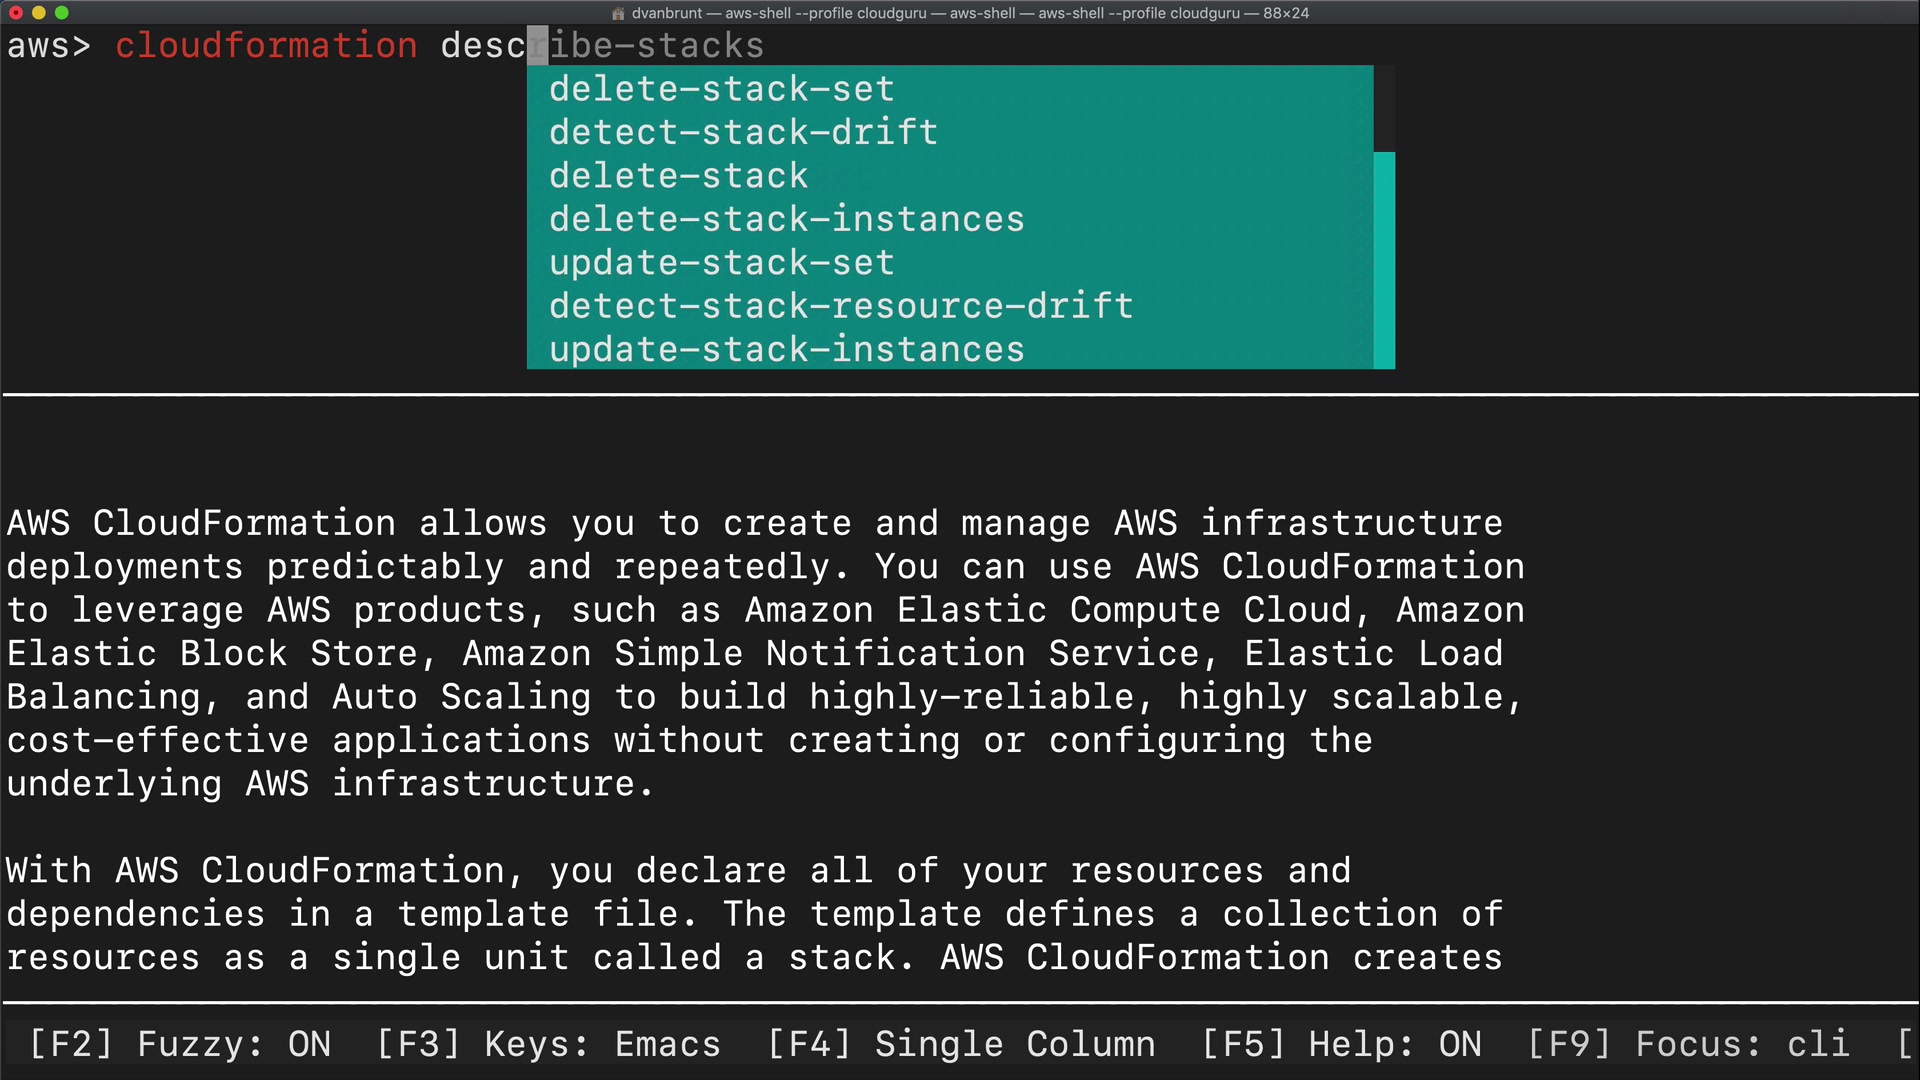Screen dimensions: 1920x1080
Task: Click the CloudFormation help description paragraph
Action: point(764,652)
